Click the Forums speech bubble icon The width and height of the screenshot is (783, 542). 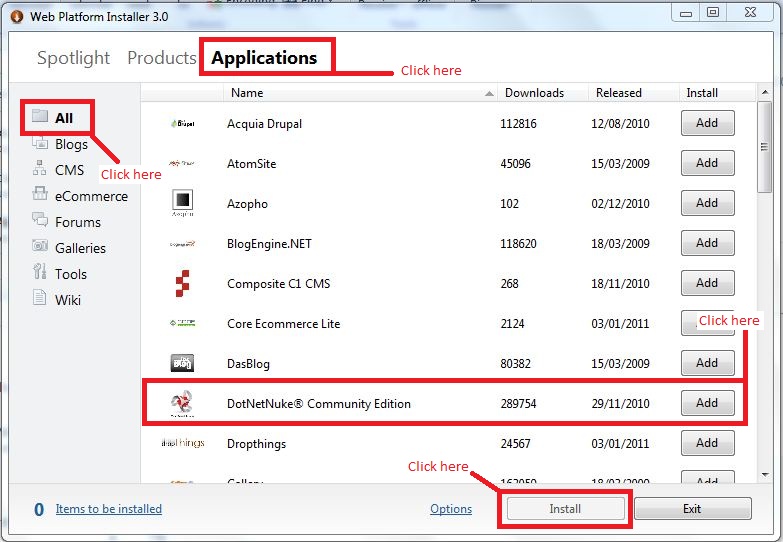[40, 219]
